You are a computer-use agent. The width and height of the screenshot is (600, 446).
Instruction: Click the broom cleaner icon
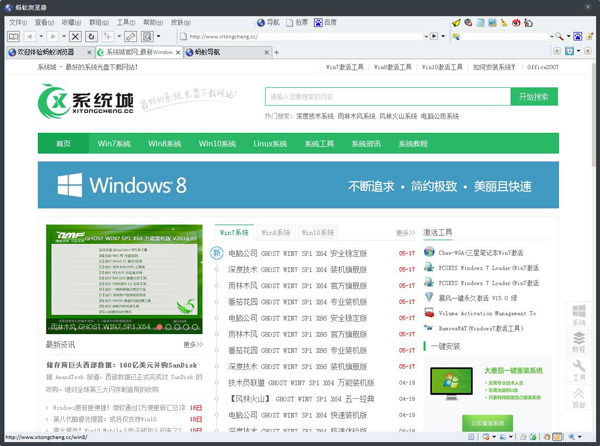[x=504, y=23]
